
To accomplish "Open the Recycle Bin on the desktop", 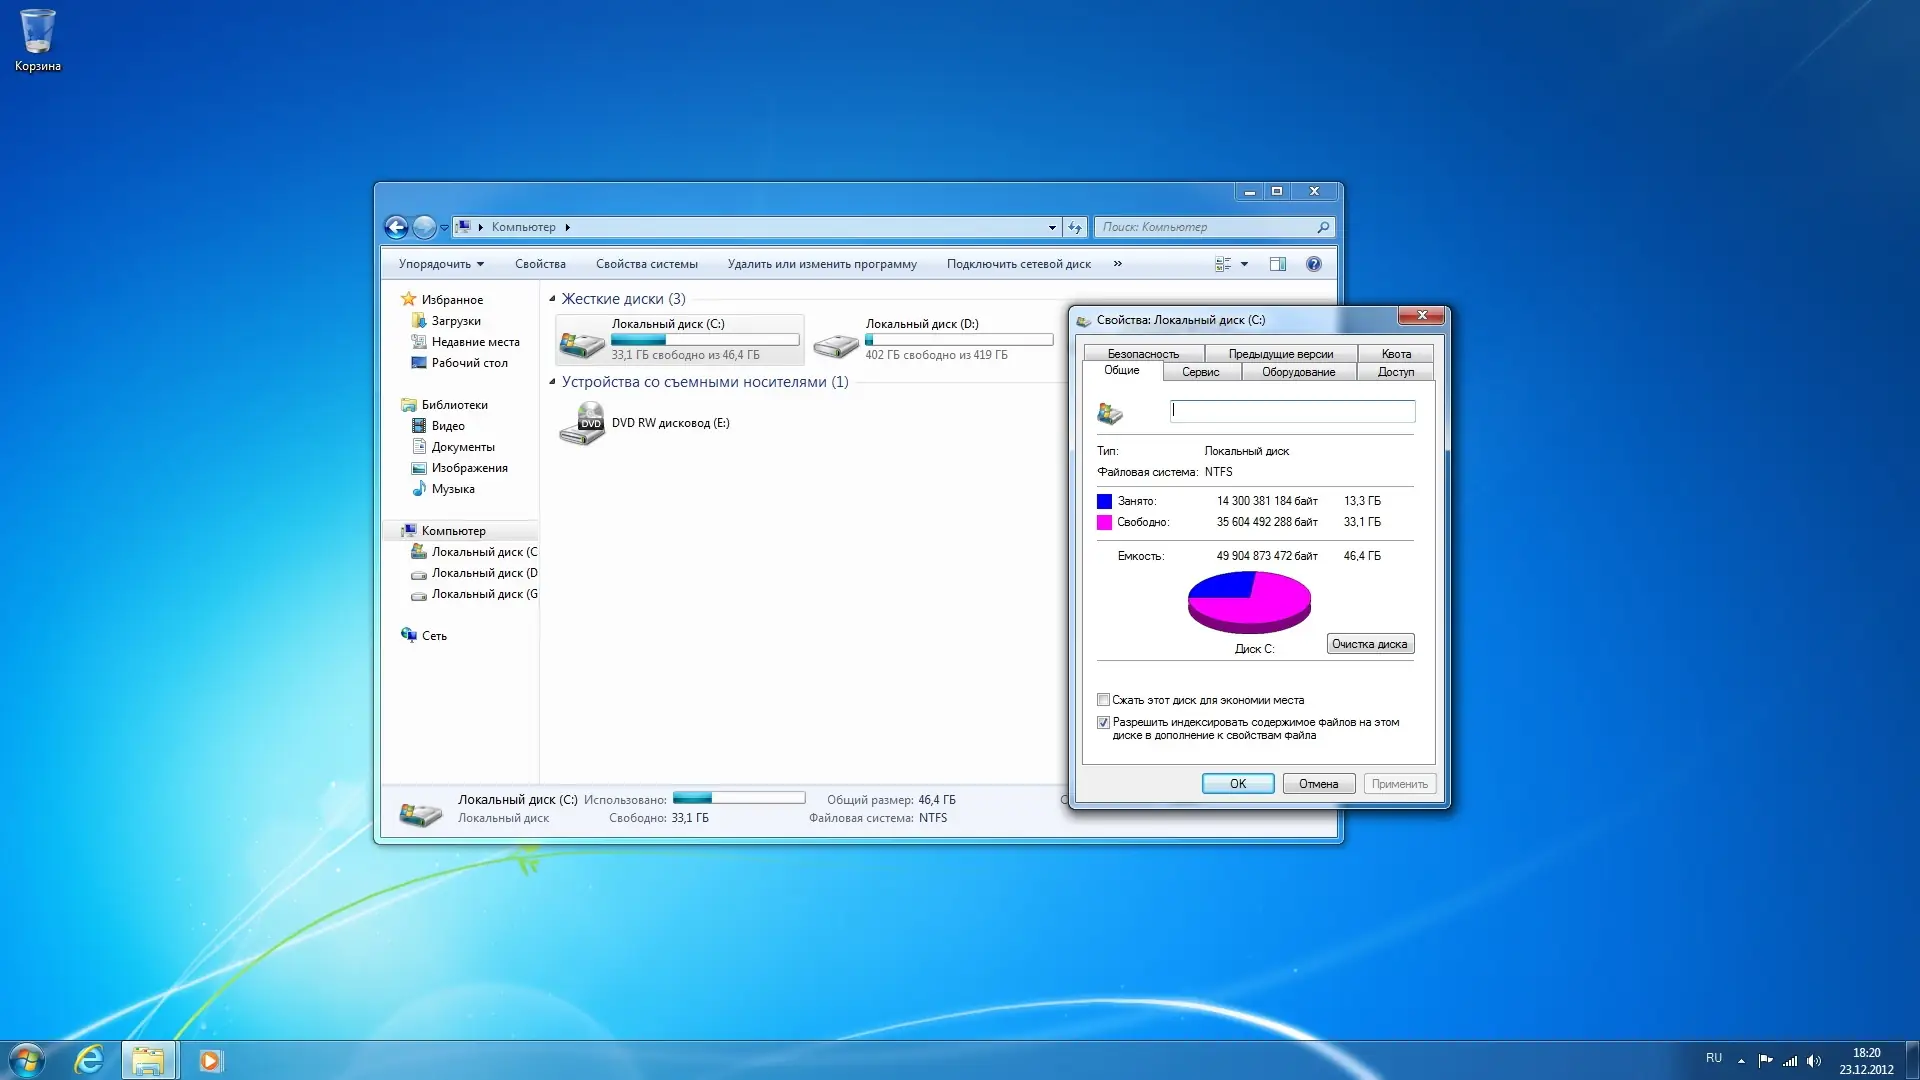I will tap(37, 35).
